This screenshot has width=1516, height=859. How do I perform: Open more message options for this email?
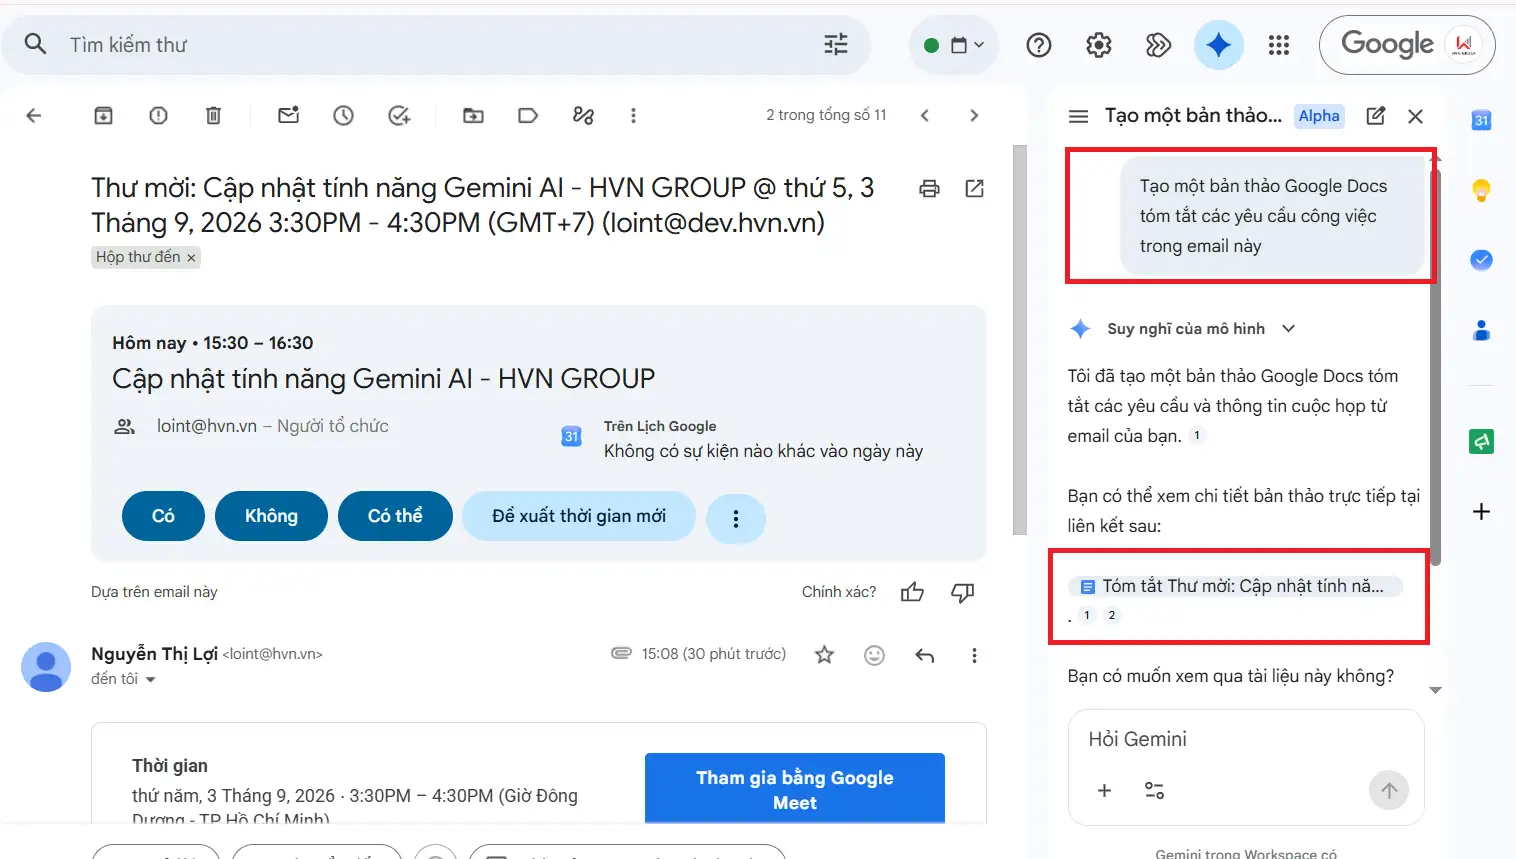[974, 656]
